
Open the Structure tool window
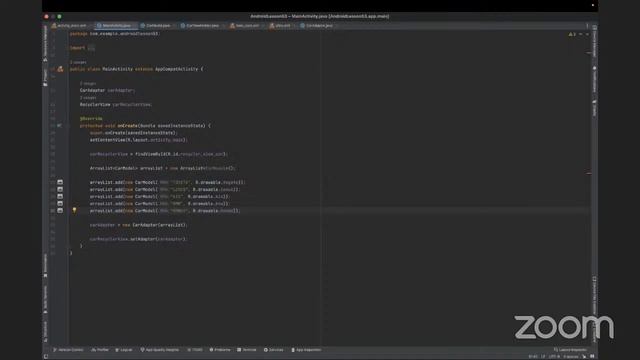pyautogui.click(x=45, y=331)
